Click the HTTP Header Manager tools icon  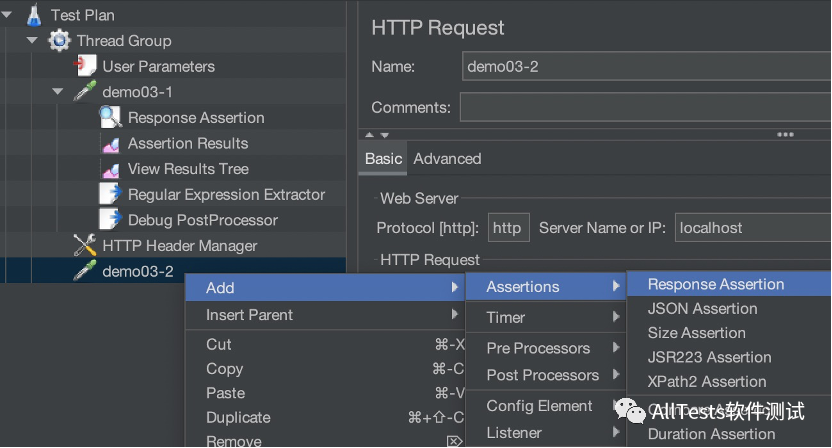(x=85, y=246)
